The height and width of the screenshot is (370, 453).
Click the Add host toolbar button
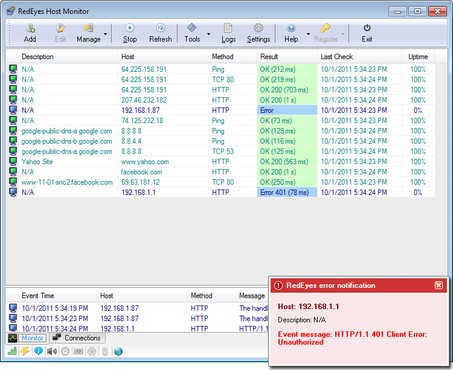[x=30, y=33]
